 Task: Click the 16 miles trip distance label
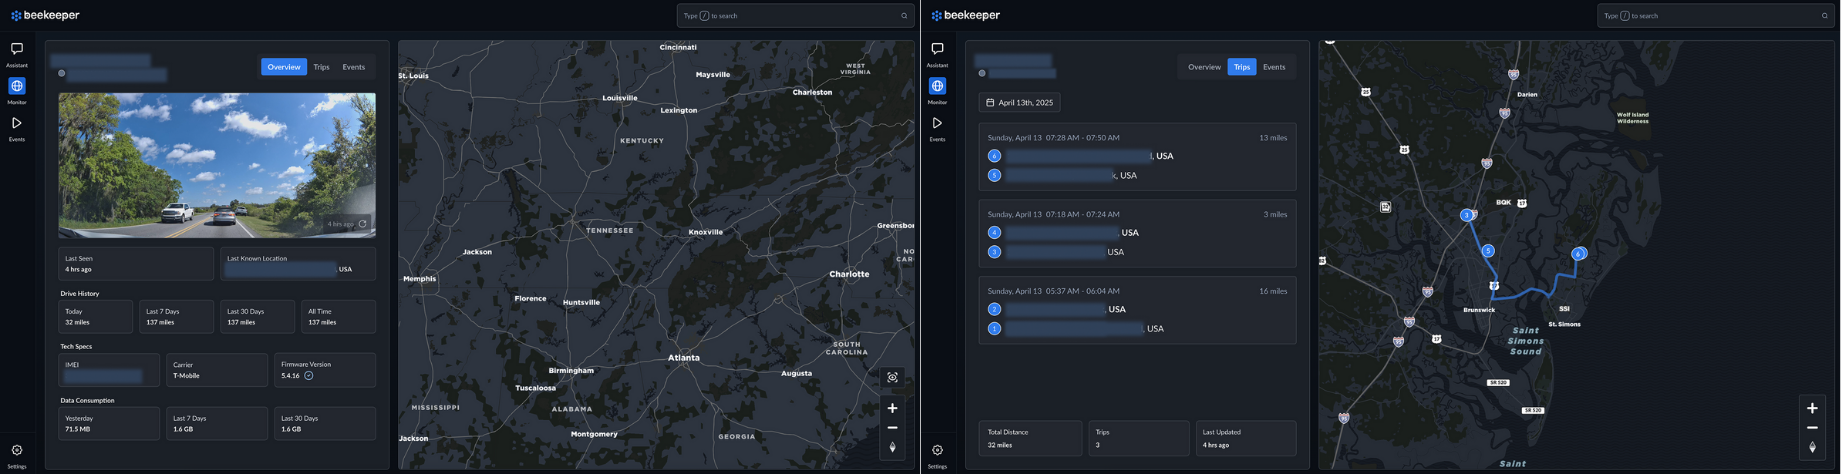1273,291
